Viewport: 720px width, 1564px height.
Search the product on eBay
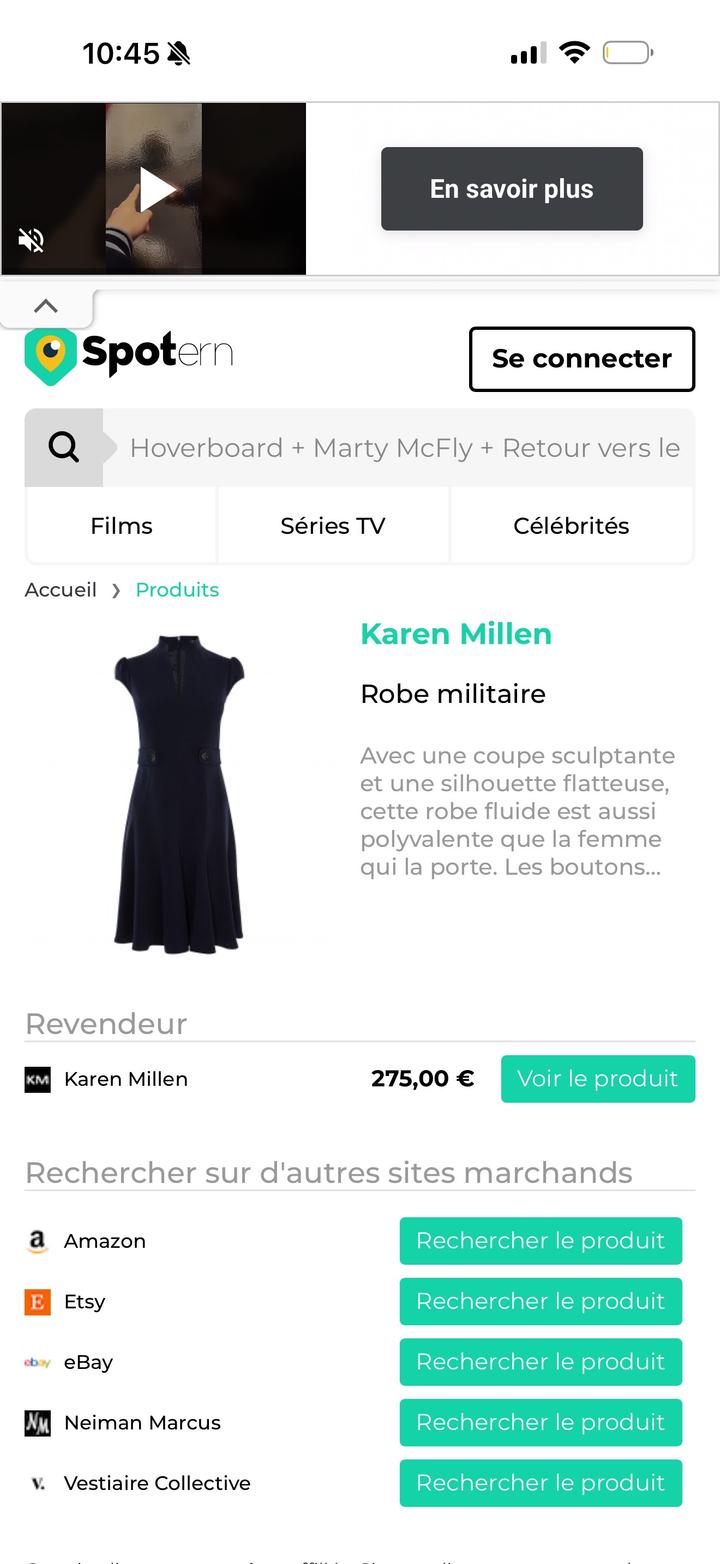pos(540,1362)
